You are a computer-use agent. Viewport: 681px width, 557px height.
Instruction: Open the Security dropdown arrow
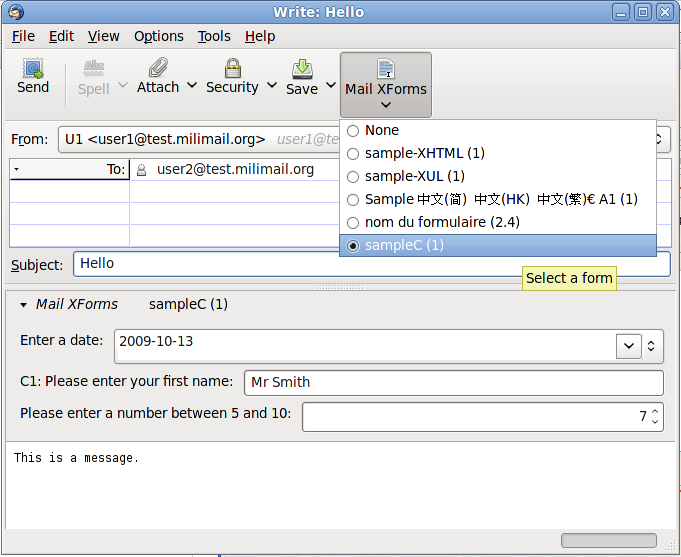coord(272,85)
